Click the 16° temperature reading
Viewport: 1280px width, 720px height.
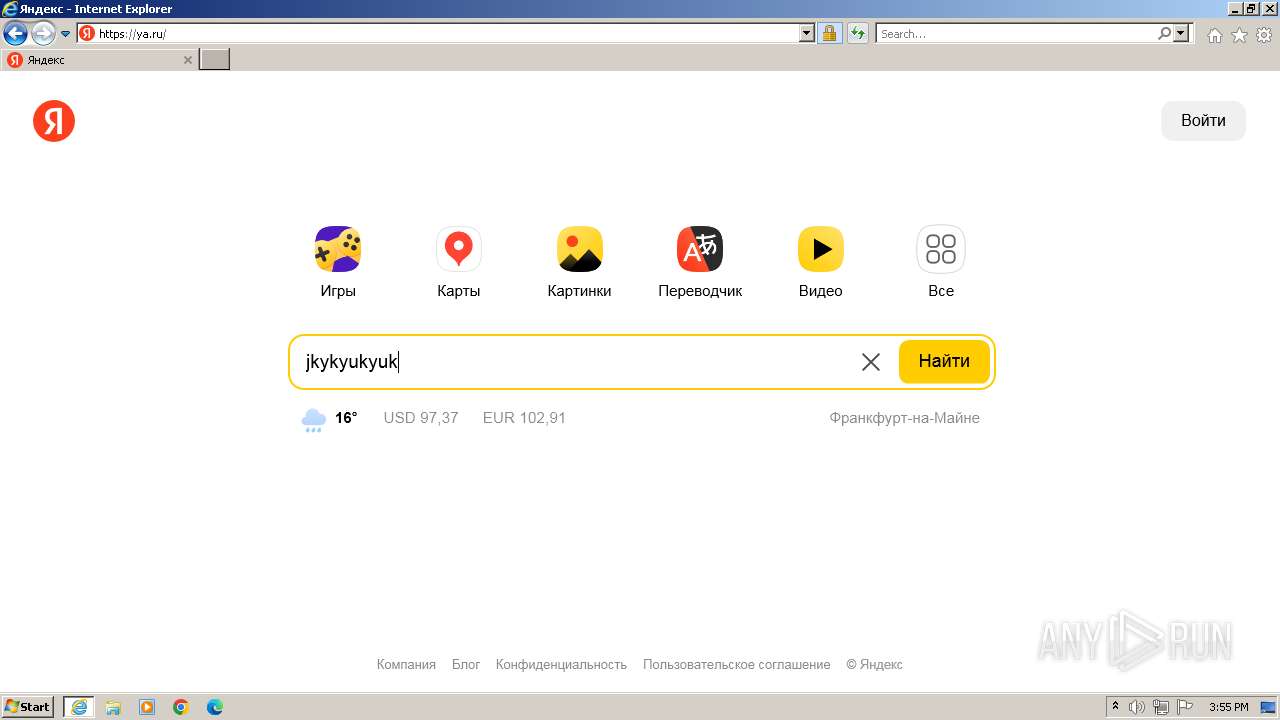pyautogui.click(x=346, y=418)
